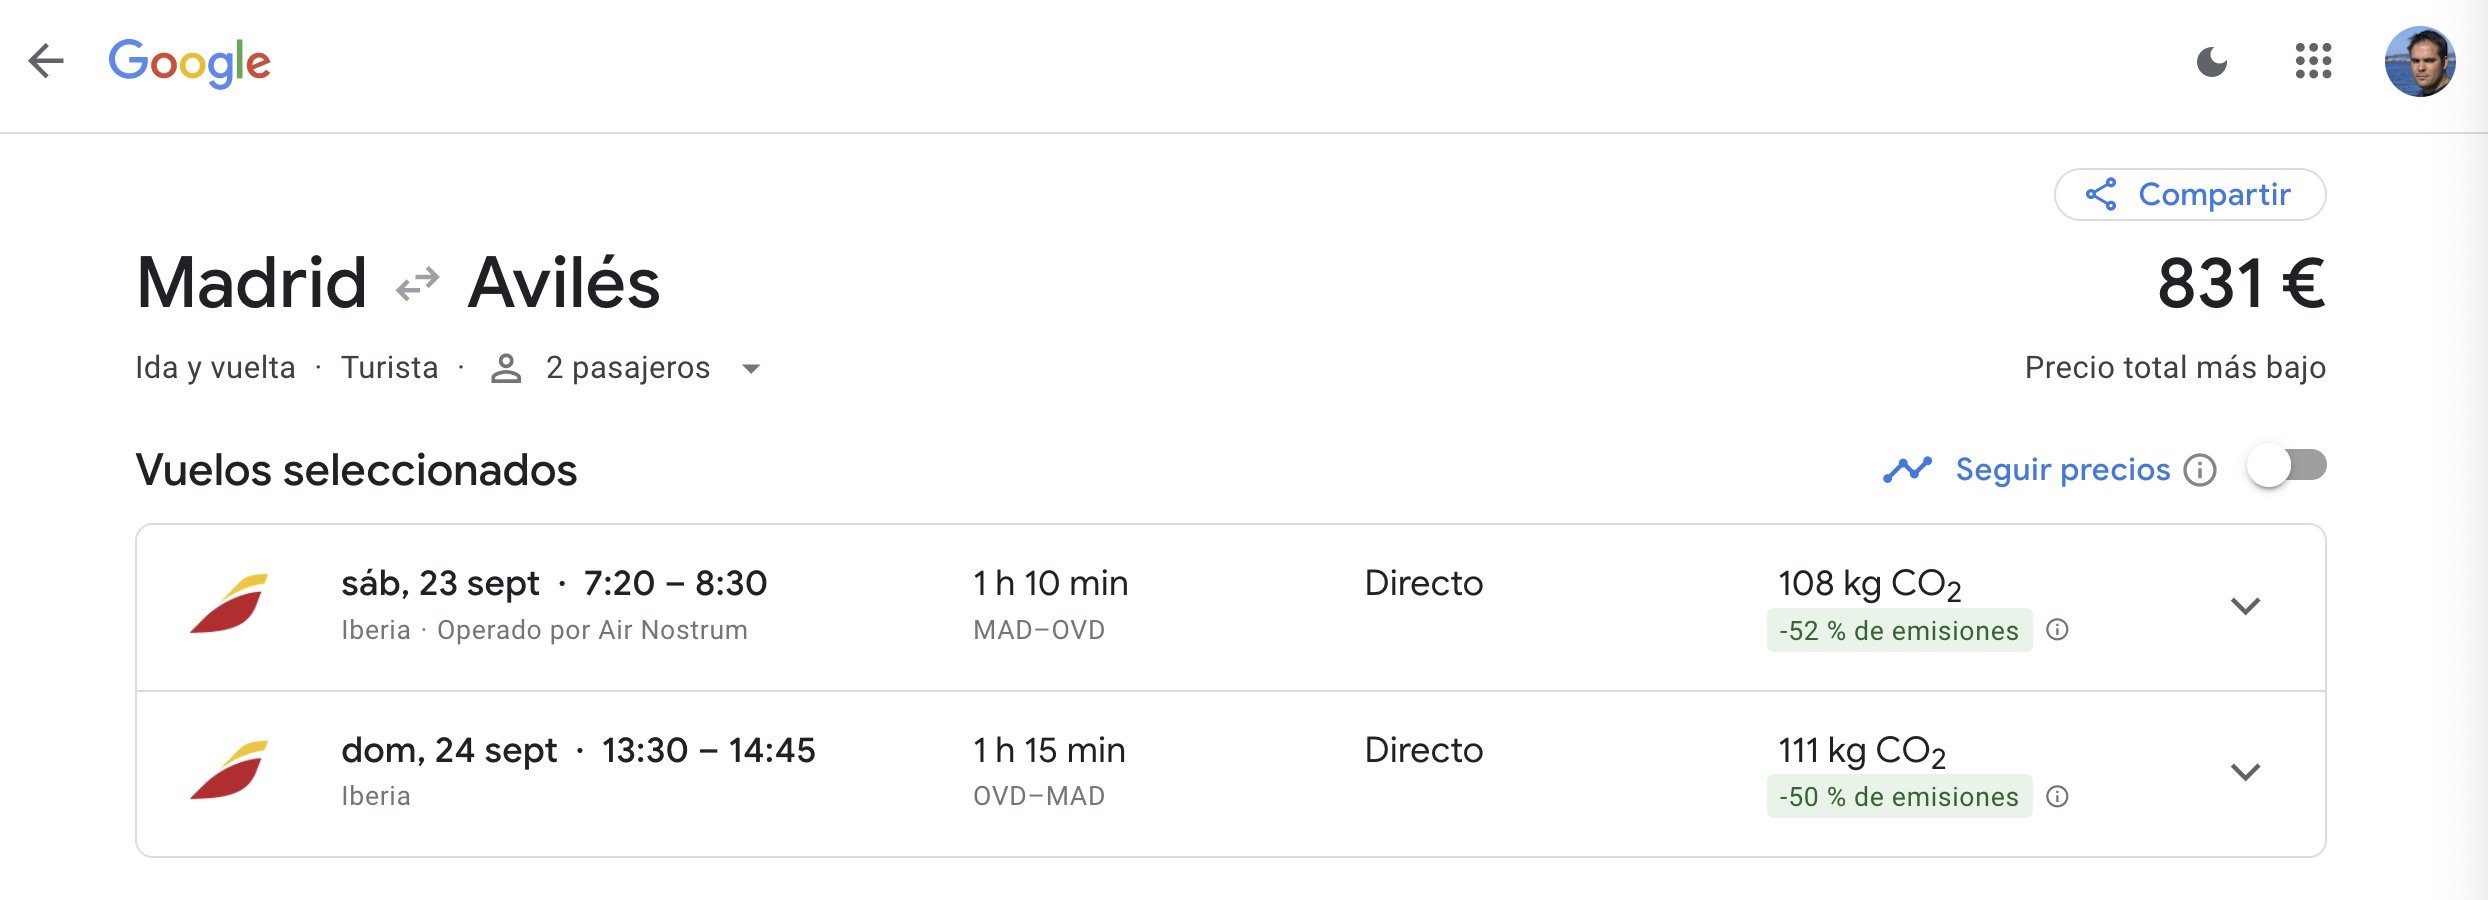Click the Seguir precios info icon
The height and width of the screenshot is (900, 2488).
point(2200,469)
